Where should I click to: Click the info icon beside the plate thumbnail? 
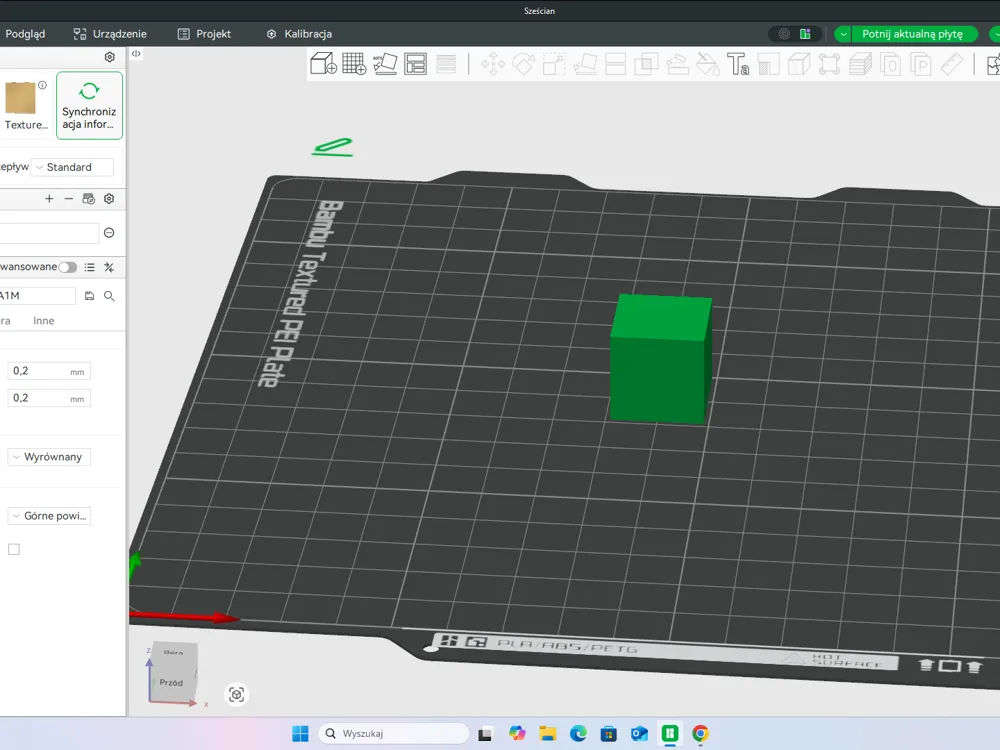tap(42, 85)
